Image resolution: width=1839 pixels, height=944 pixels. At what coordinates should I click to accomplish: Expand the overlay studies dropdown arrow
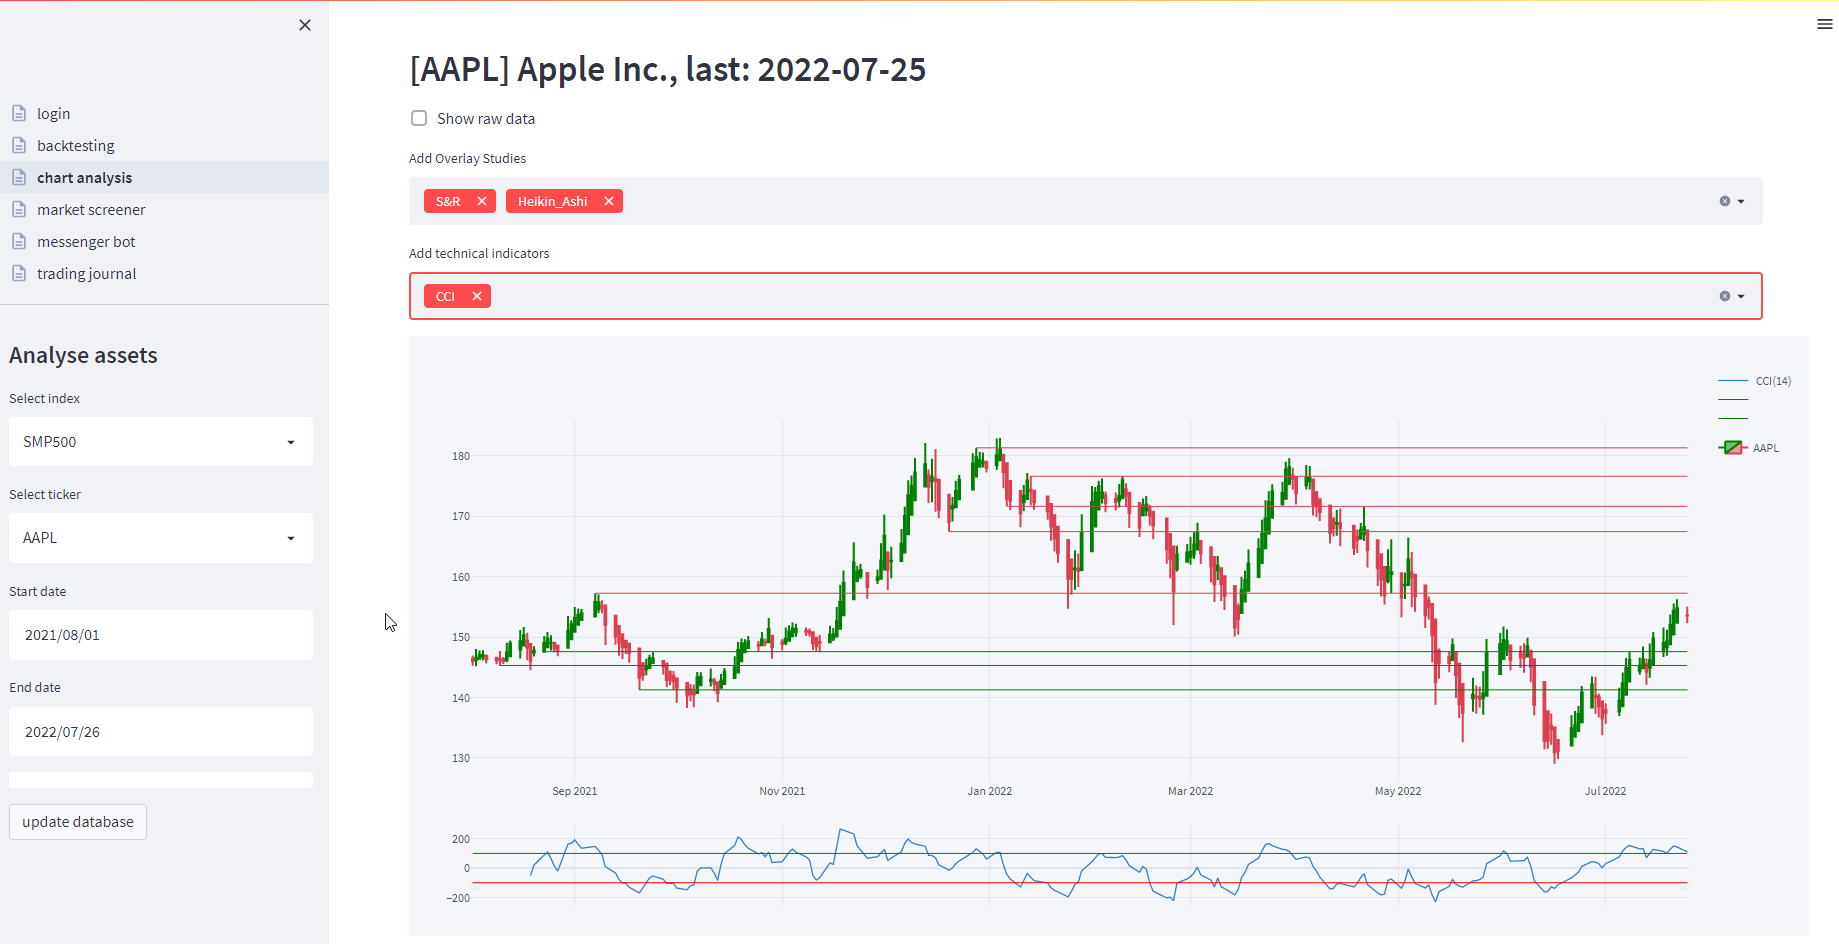click(1741, 201)
